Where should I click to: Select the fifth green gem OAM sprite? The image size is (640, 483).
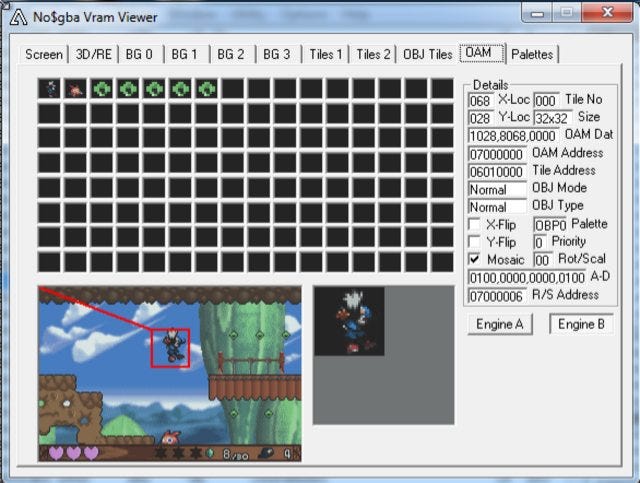(x=206, y=89)
